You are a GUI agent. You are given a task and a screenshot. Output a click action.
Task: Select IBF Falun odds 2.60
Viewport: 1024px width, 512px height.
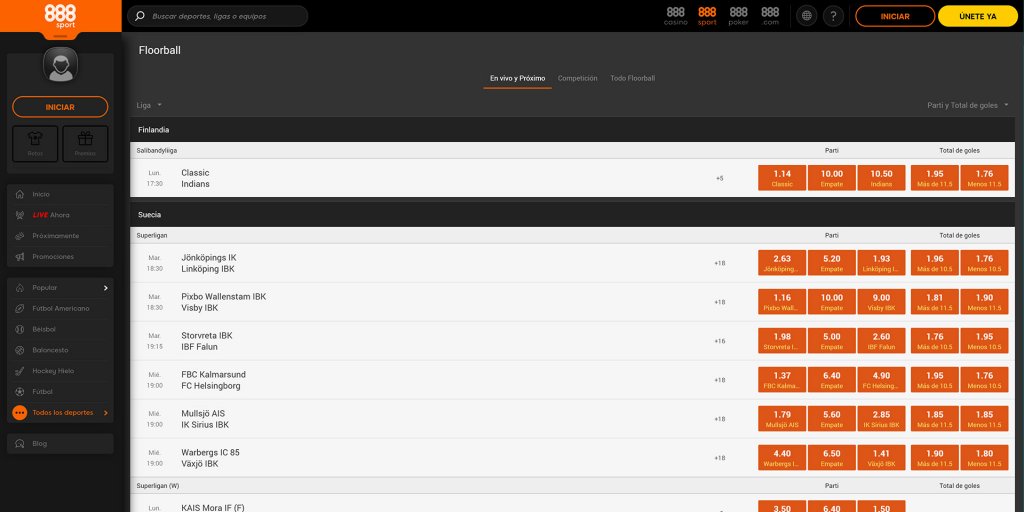tap(881, 341)
